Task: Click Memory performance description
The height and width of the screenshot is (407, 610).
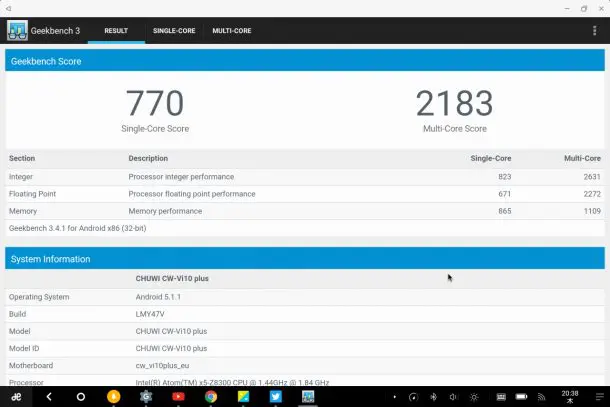Action: coord(165,211)
